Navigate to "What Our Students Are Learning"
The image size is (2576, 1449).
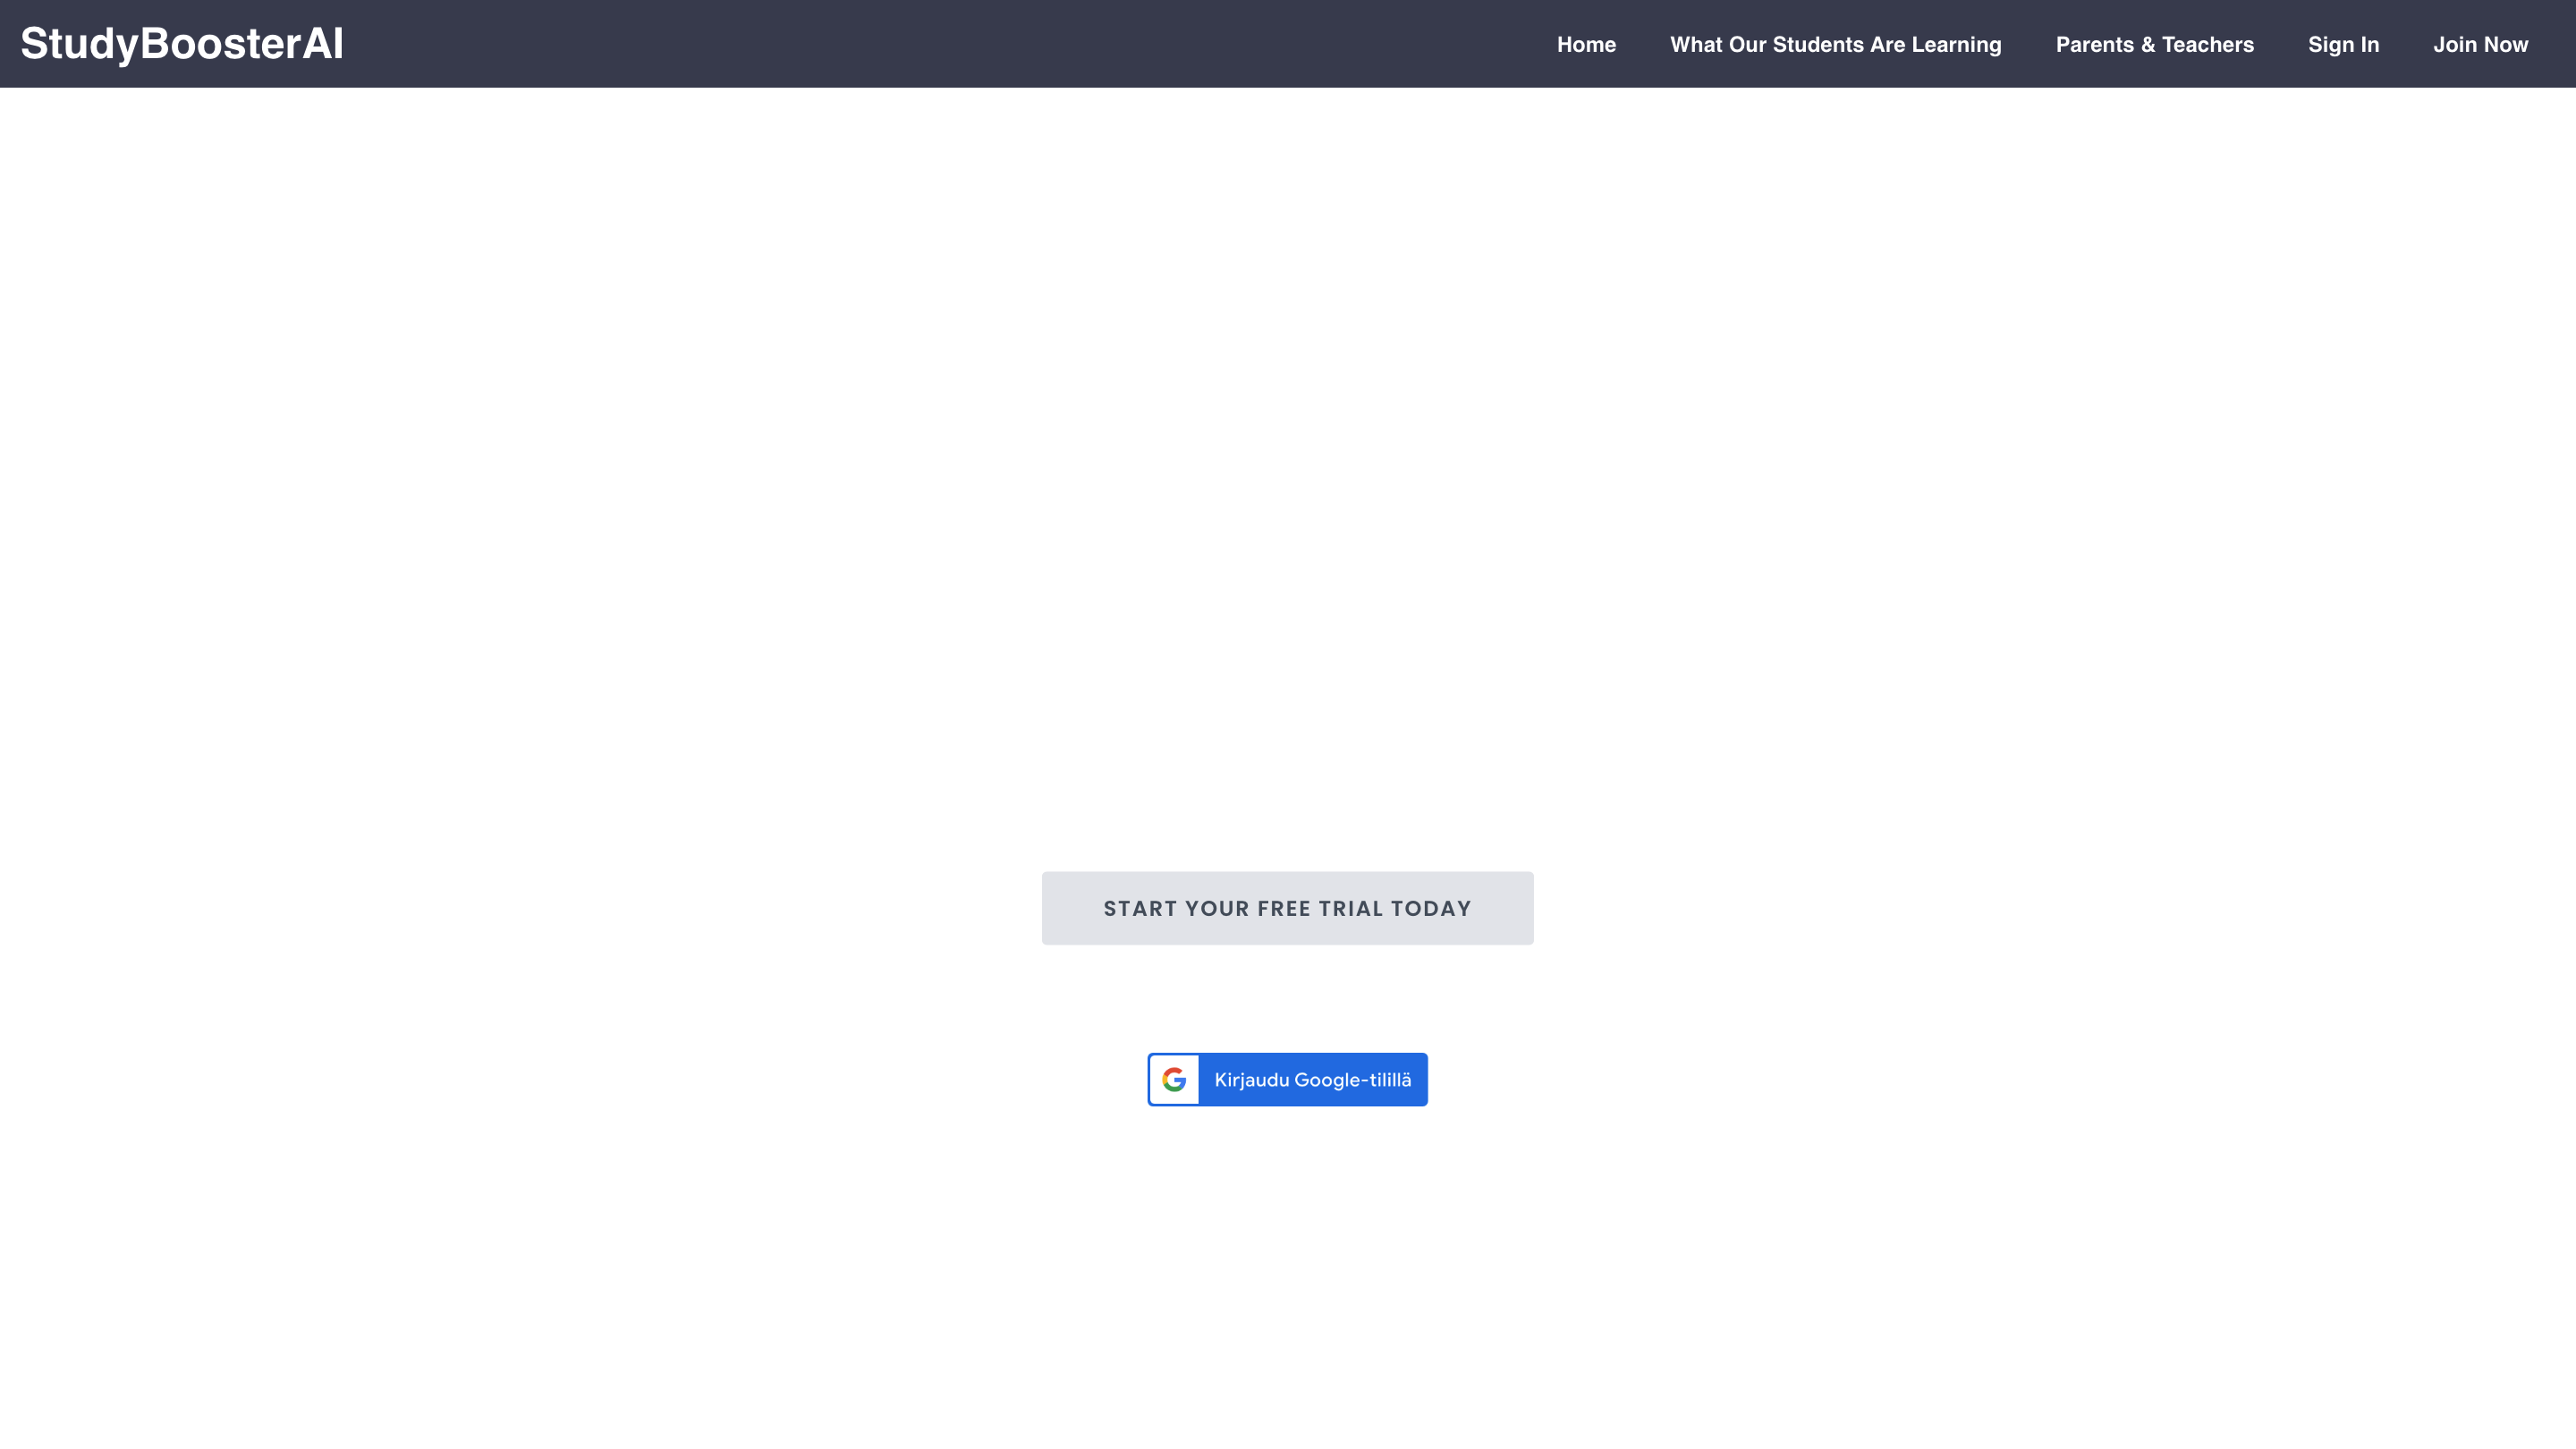(1835, 44)
